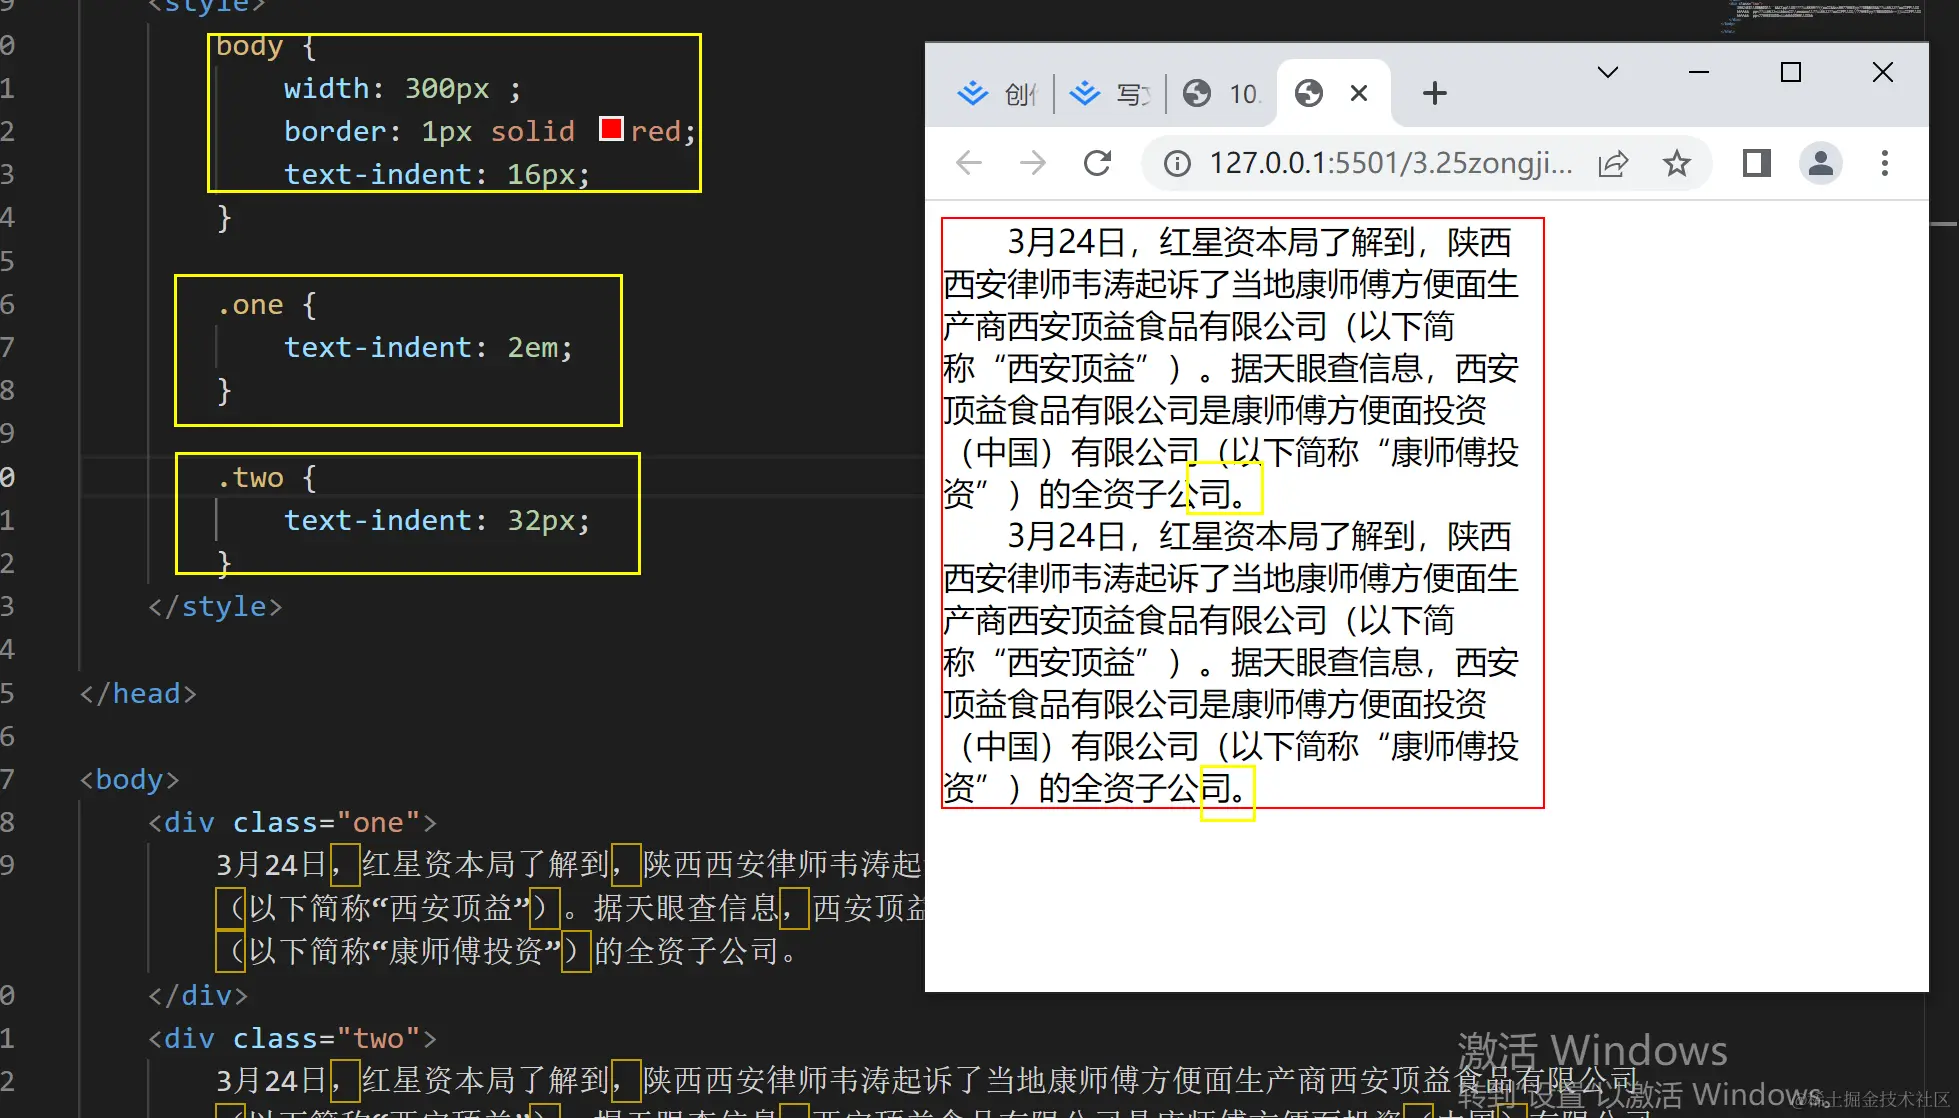Reload the browser page
Screen dimensions: 1959x1118
coord(1097,163)
